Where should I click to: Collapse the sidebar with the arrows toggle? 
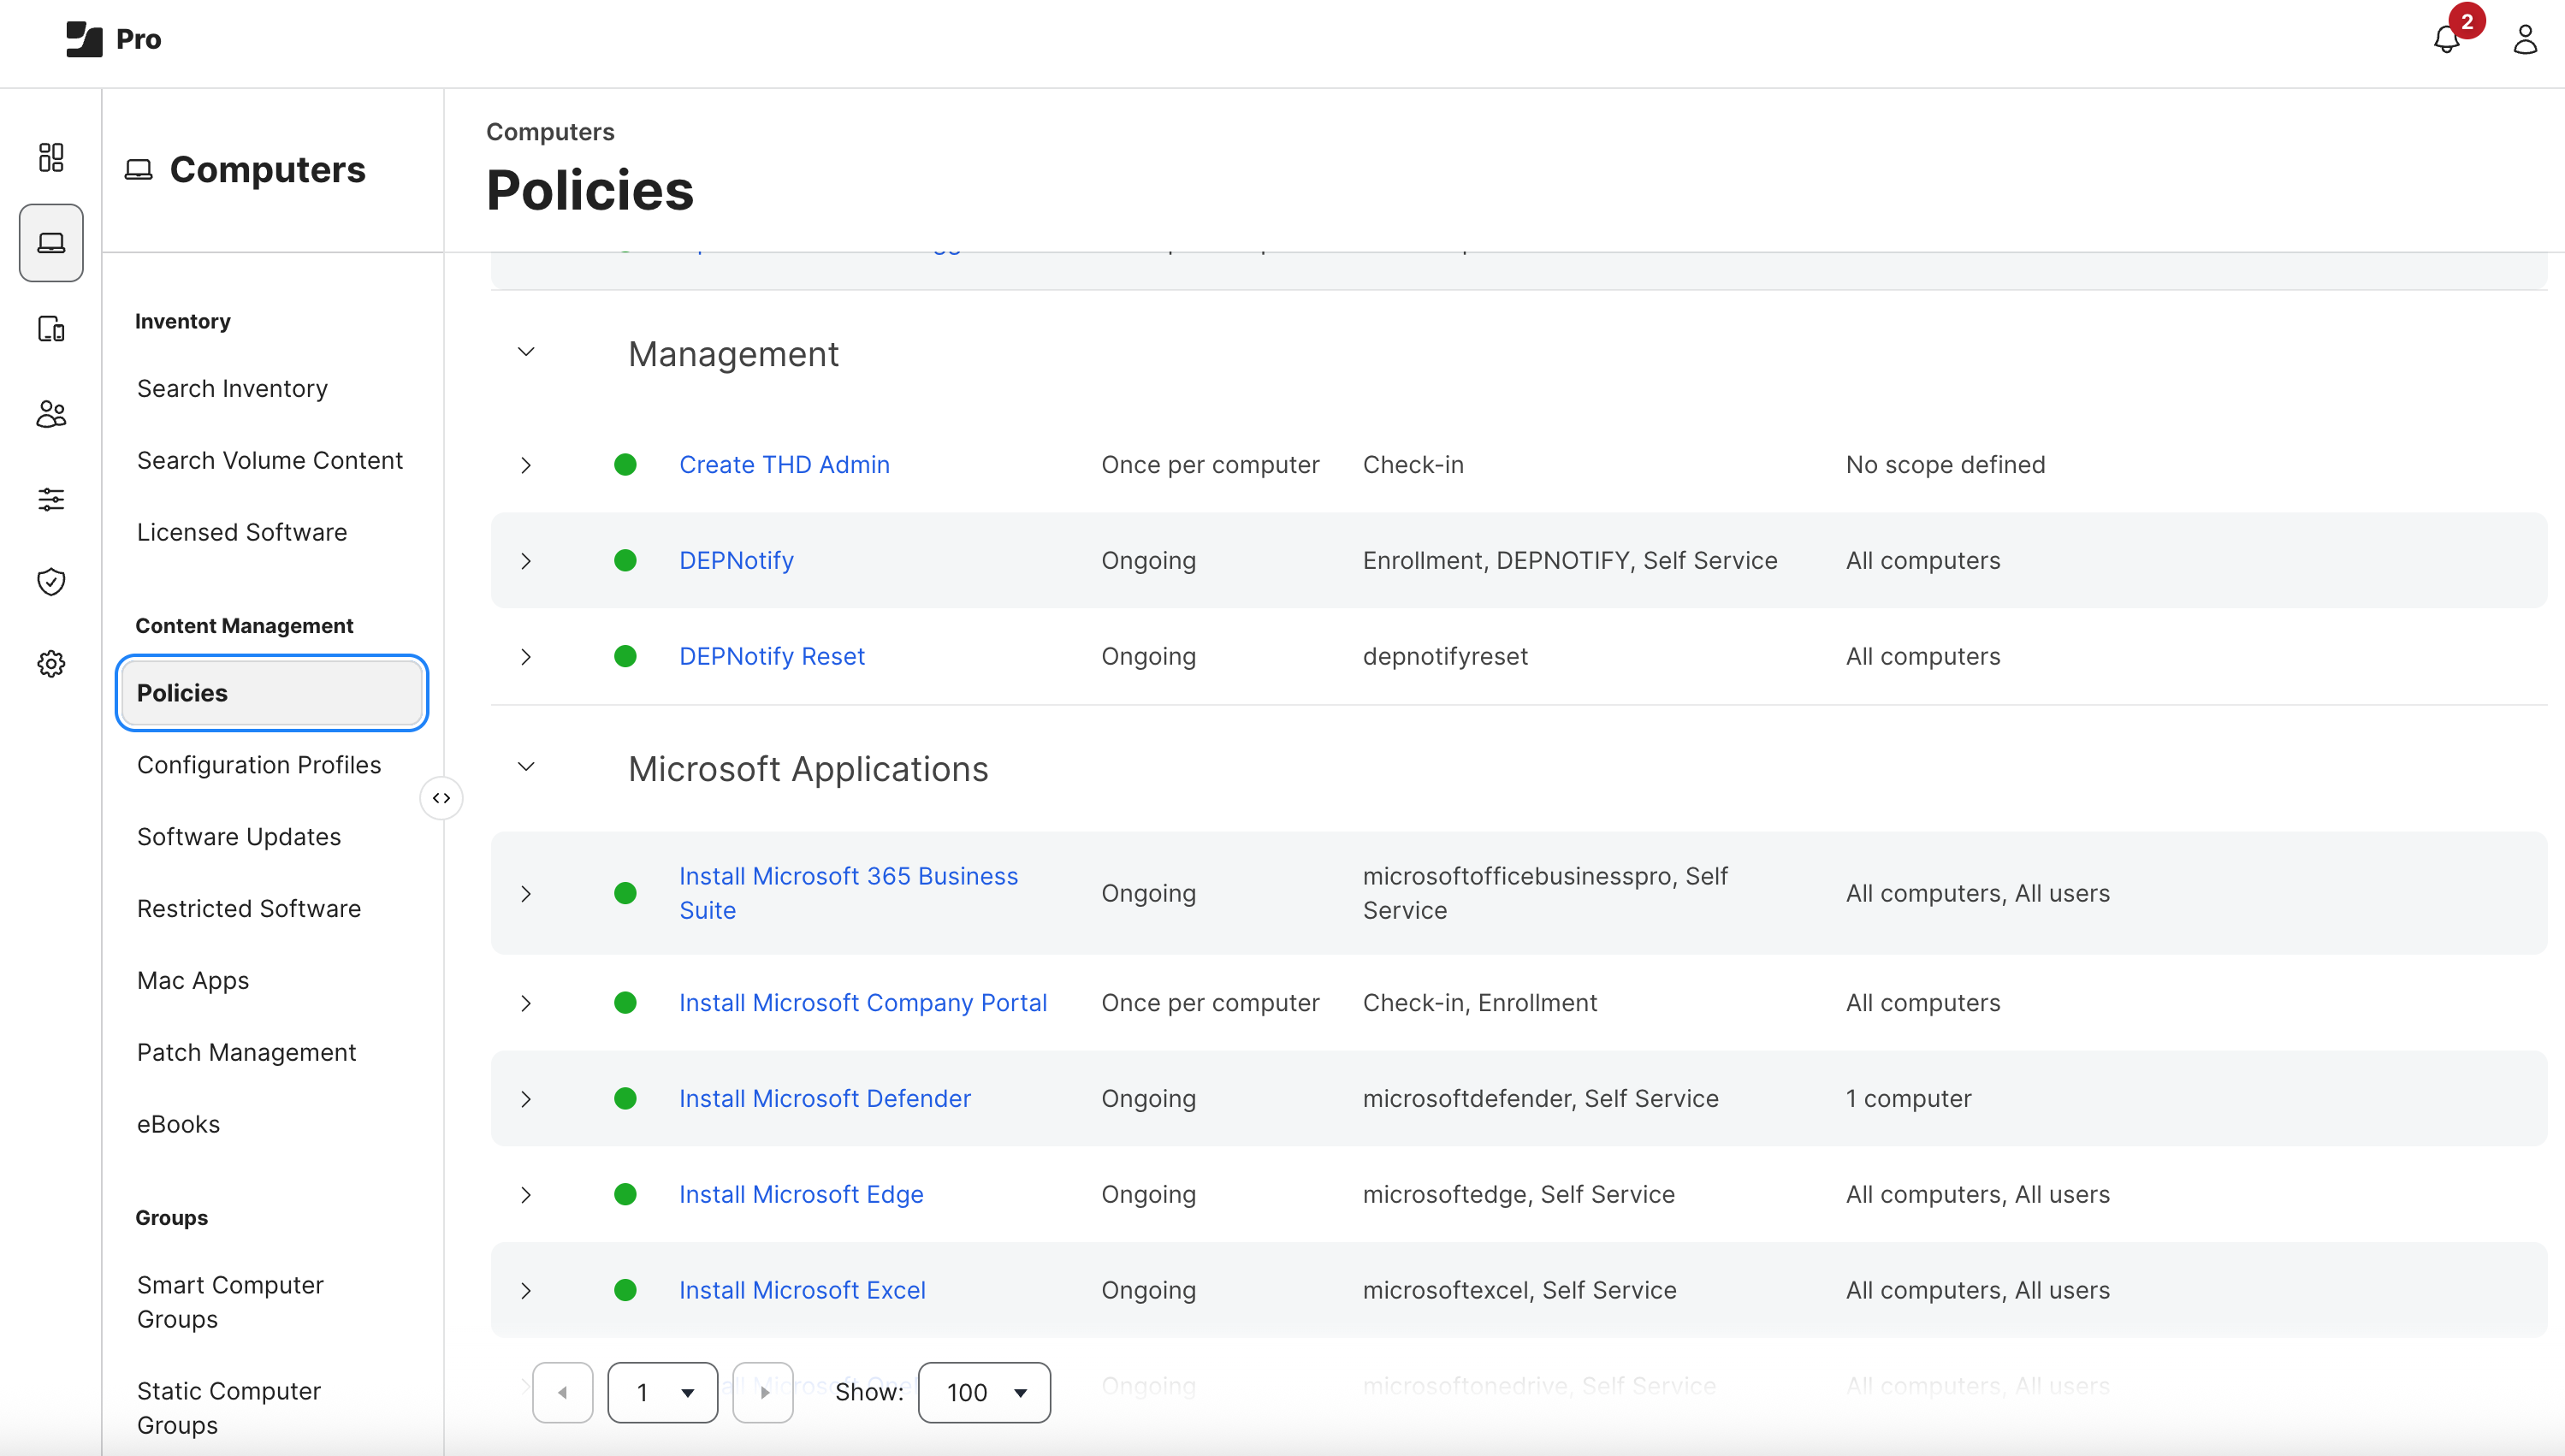pyautogui.click(x=441, y=798)
